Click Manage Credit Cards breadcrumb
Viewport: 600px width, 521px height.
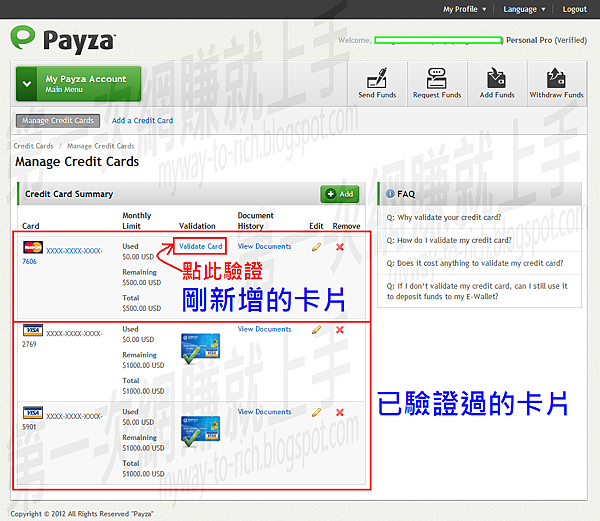[x=101, y=146]
